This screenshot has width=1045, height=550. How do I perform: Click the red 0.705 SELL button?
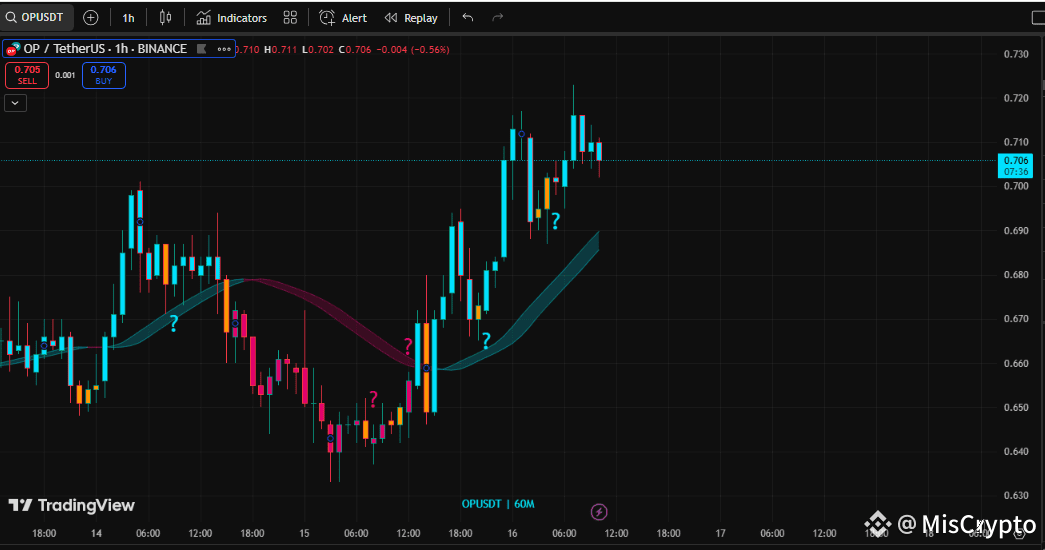[27, 75]
